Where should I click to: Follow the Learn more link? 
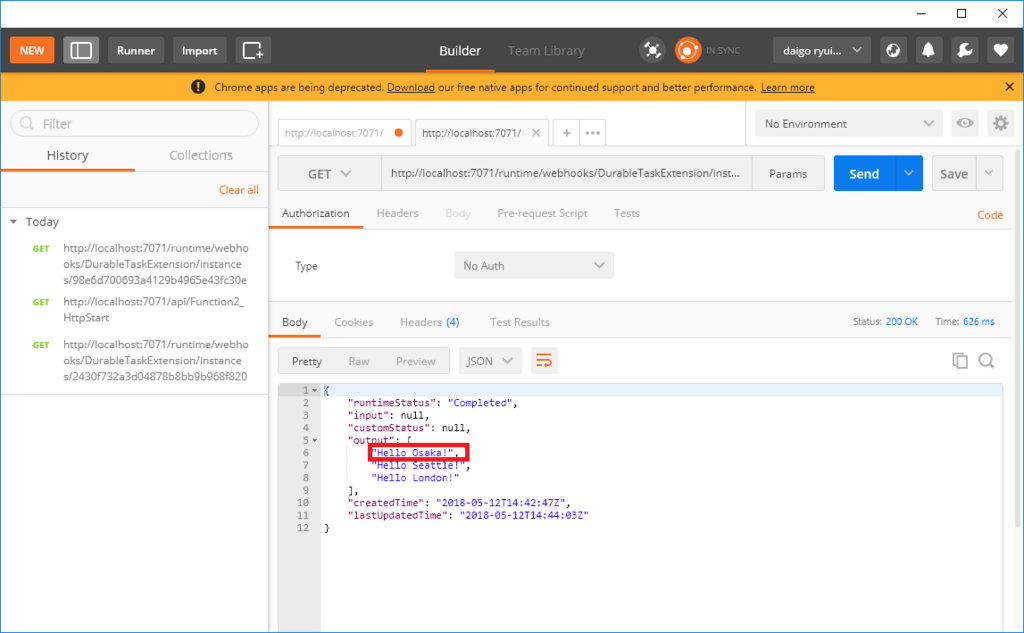click(788, 88)
